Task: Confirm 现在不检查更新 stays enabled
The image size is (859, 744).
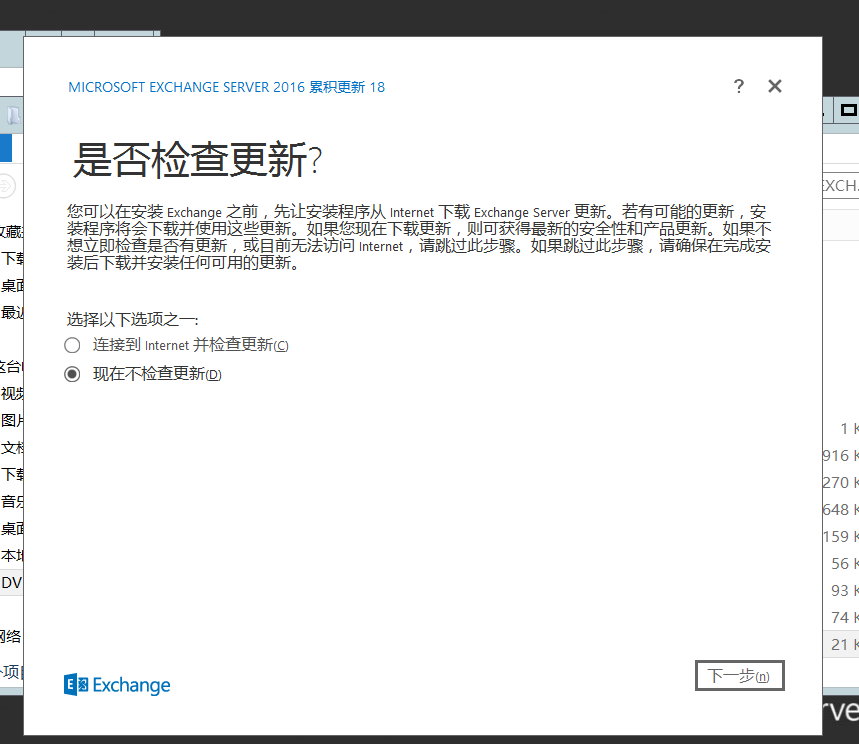Action: (x=71, y=373)
